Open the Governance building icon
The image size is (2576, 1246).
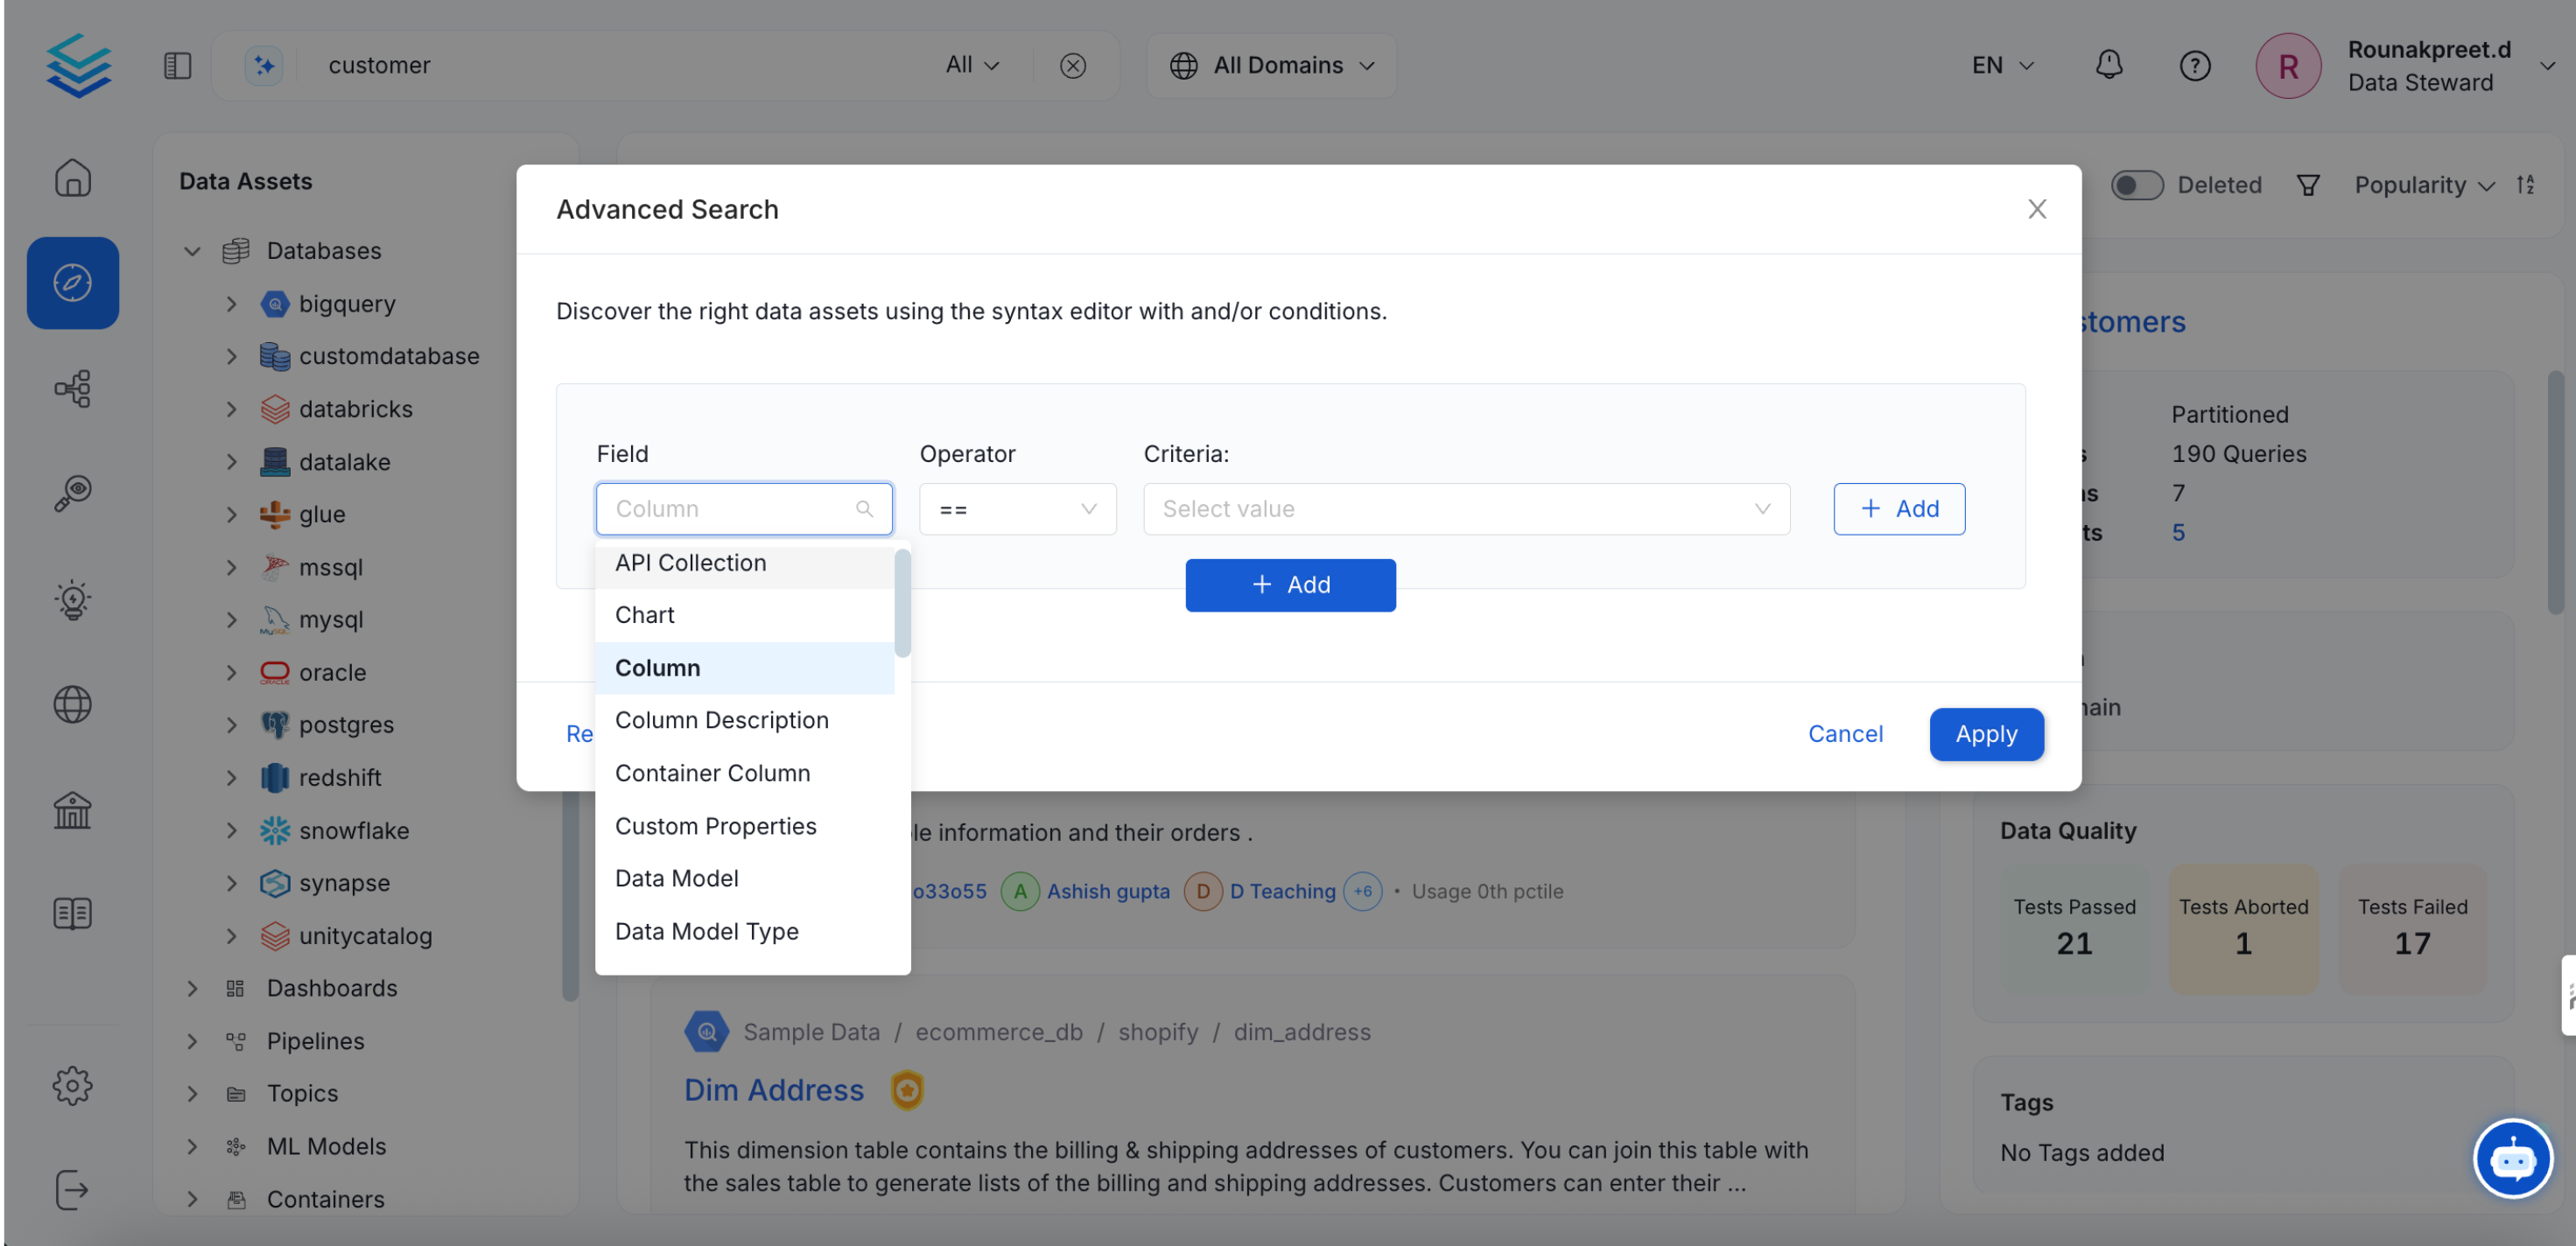click(x=72, y=810)
